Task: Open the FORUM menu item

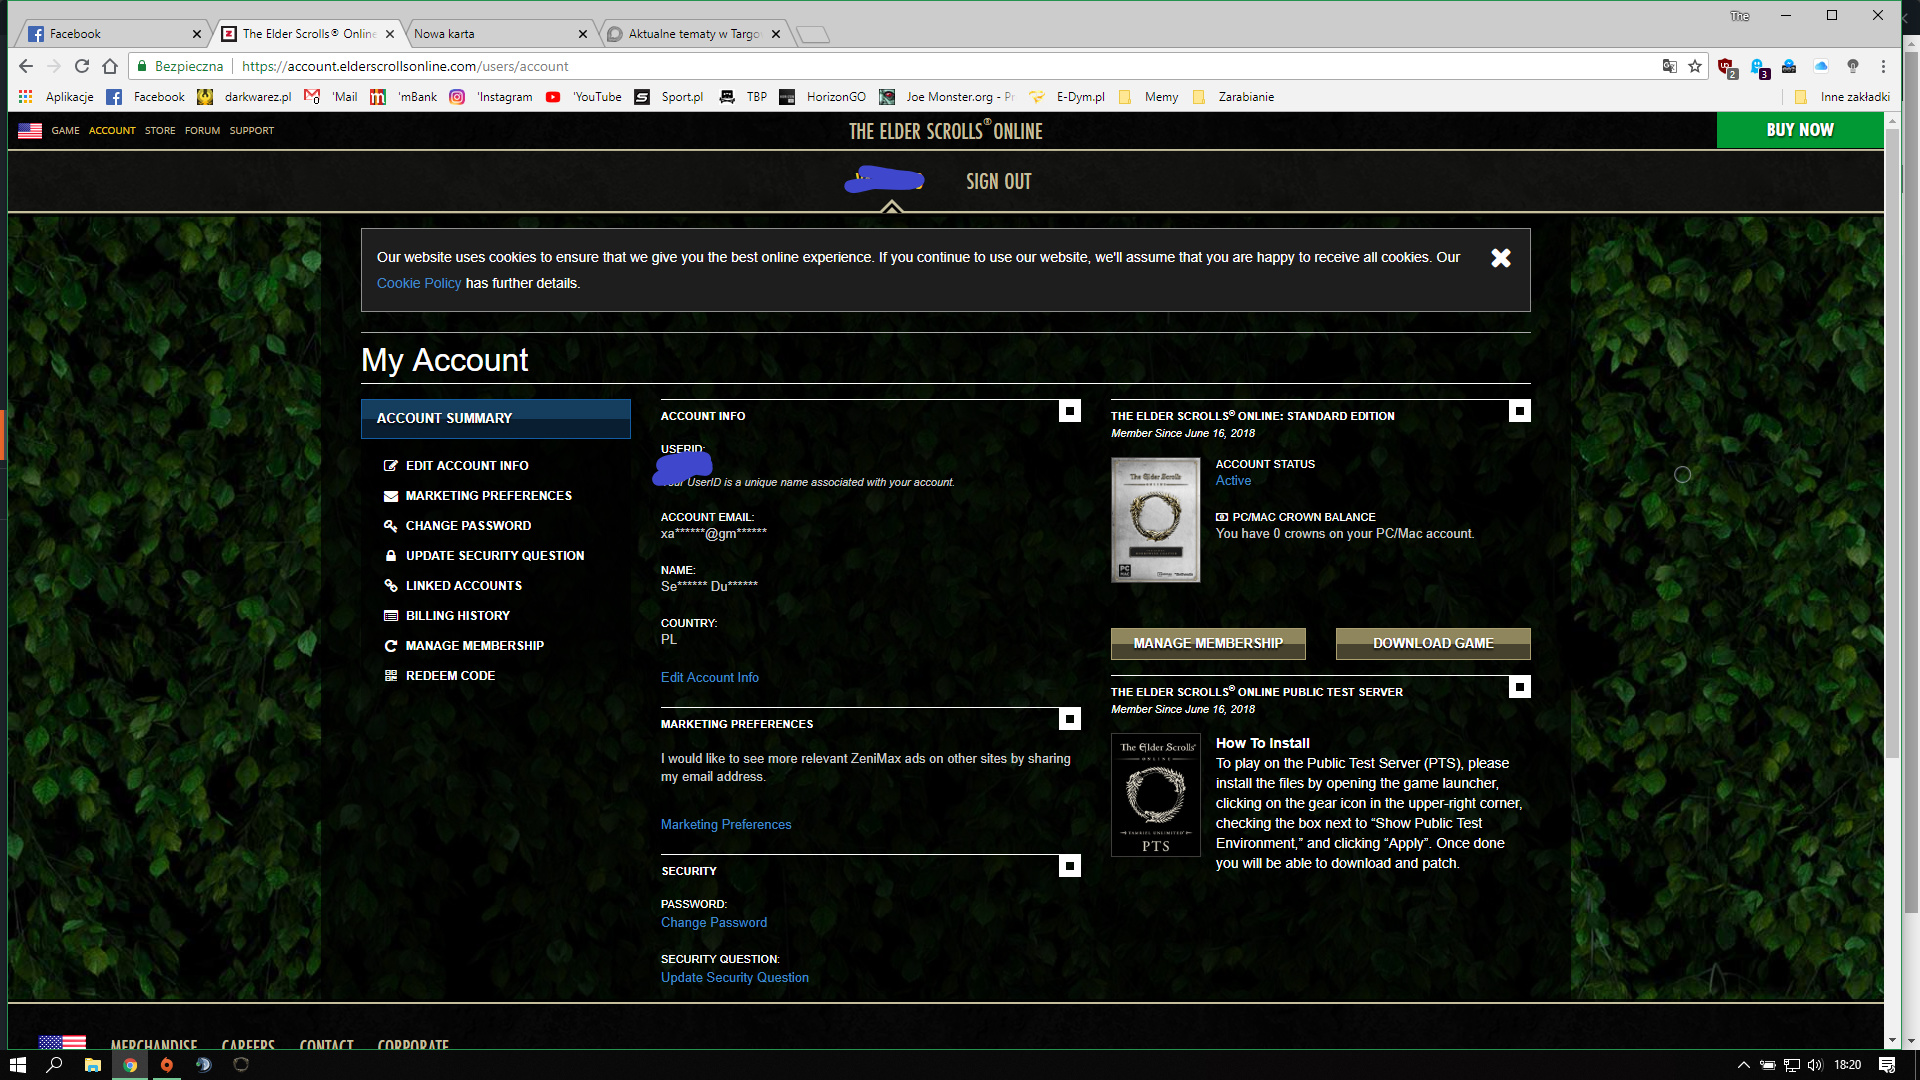Action: (x=202, y=131)
